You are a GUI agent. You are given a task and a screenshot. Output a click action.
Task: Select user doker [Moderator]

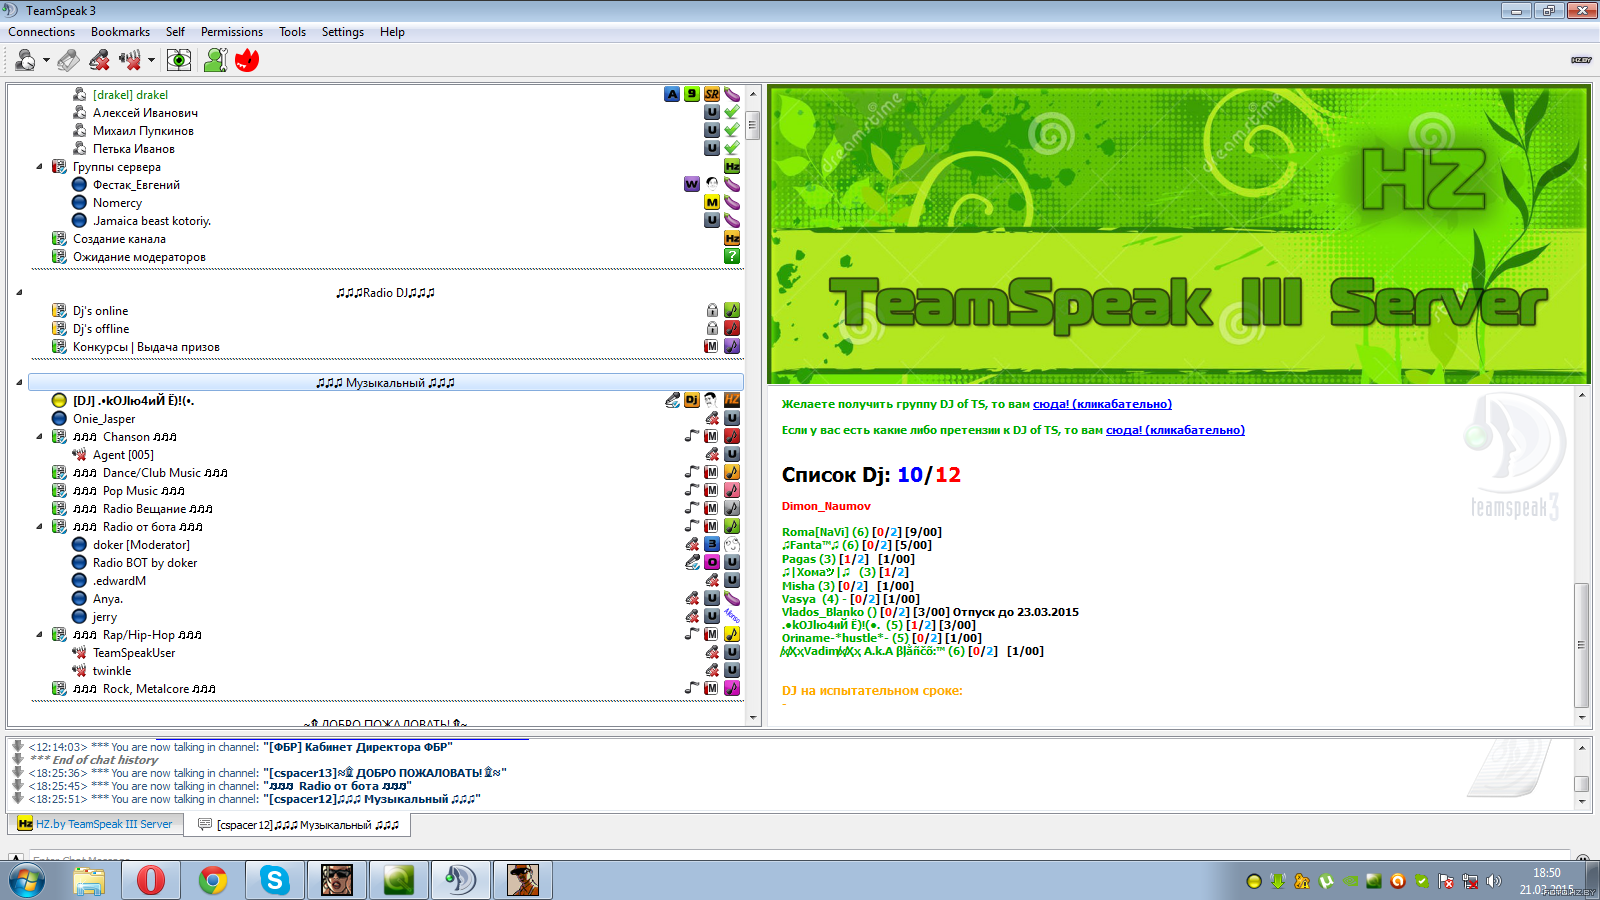[x=141, y=545]
